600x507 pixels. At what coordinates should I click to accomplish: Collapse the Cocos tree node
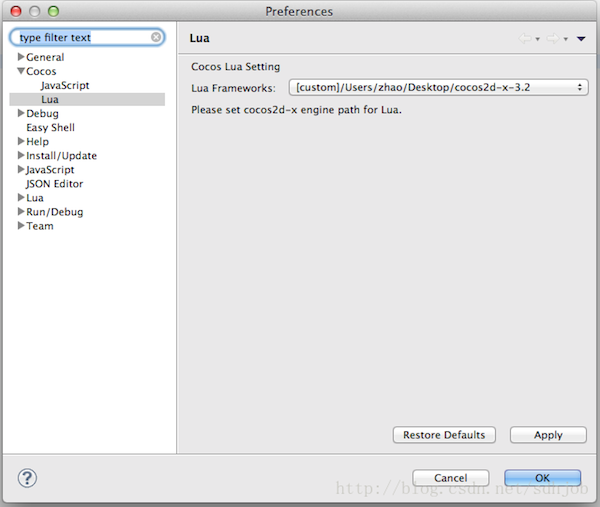pos(21,71)
